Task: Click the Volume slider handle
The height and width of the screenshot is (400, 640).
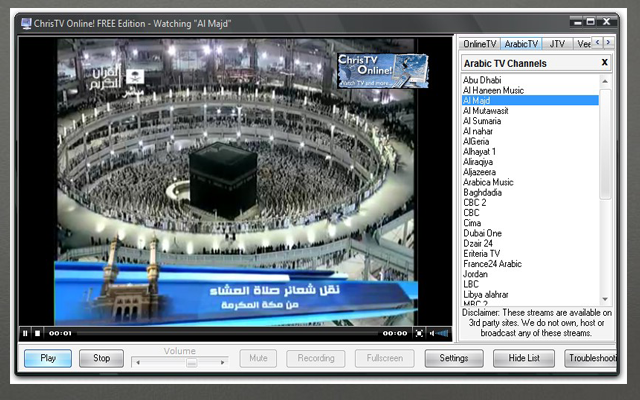Action: pos(191,362)
